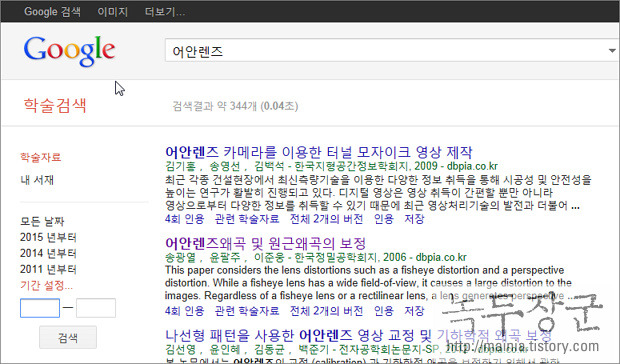
Task: Filter results by 2015 년부터
Action: (48, 237)
